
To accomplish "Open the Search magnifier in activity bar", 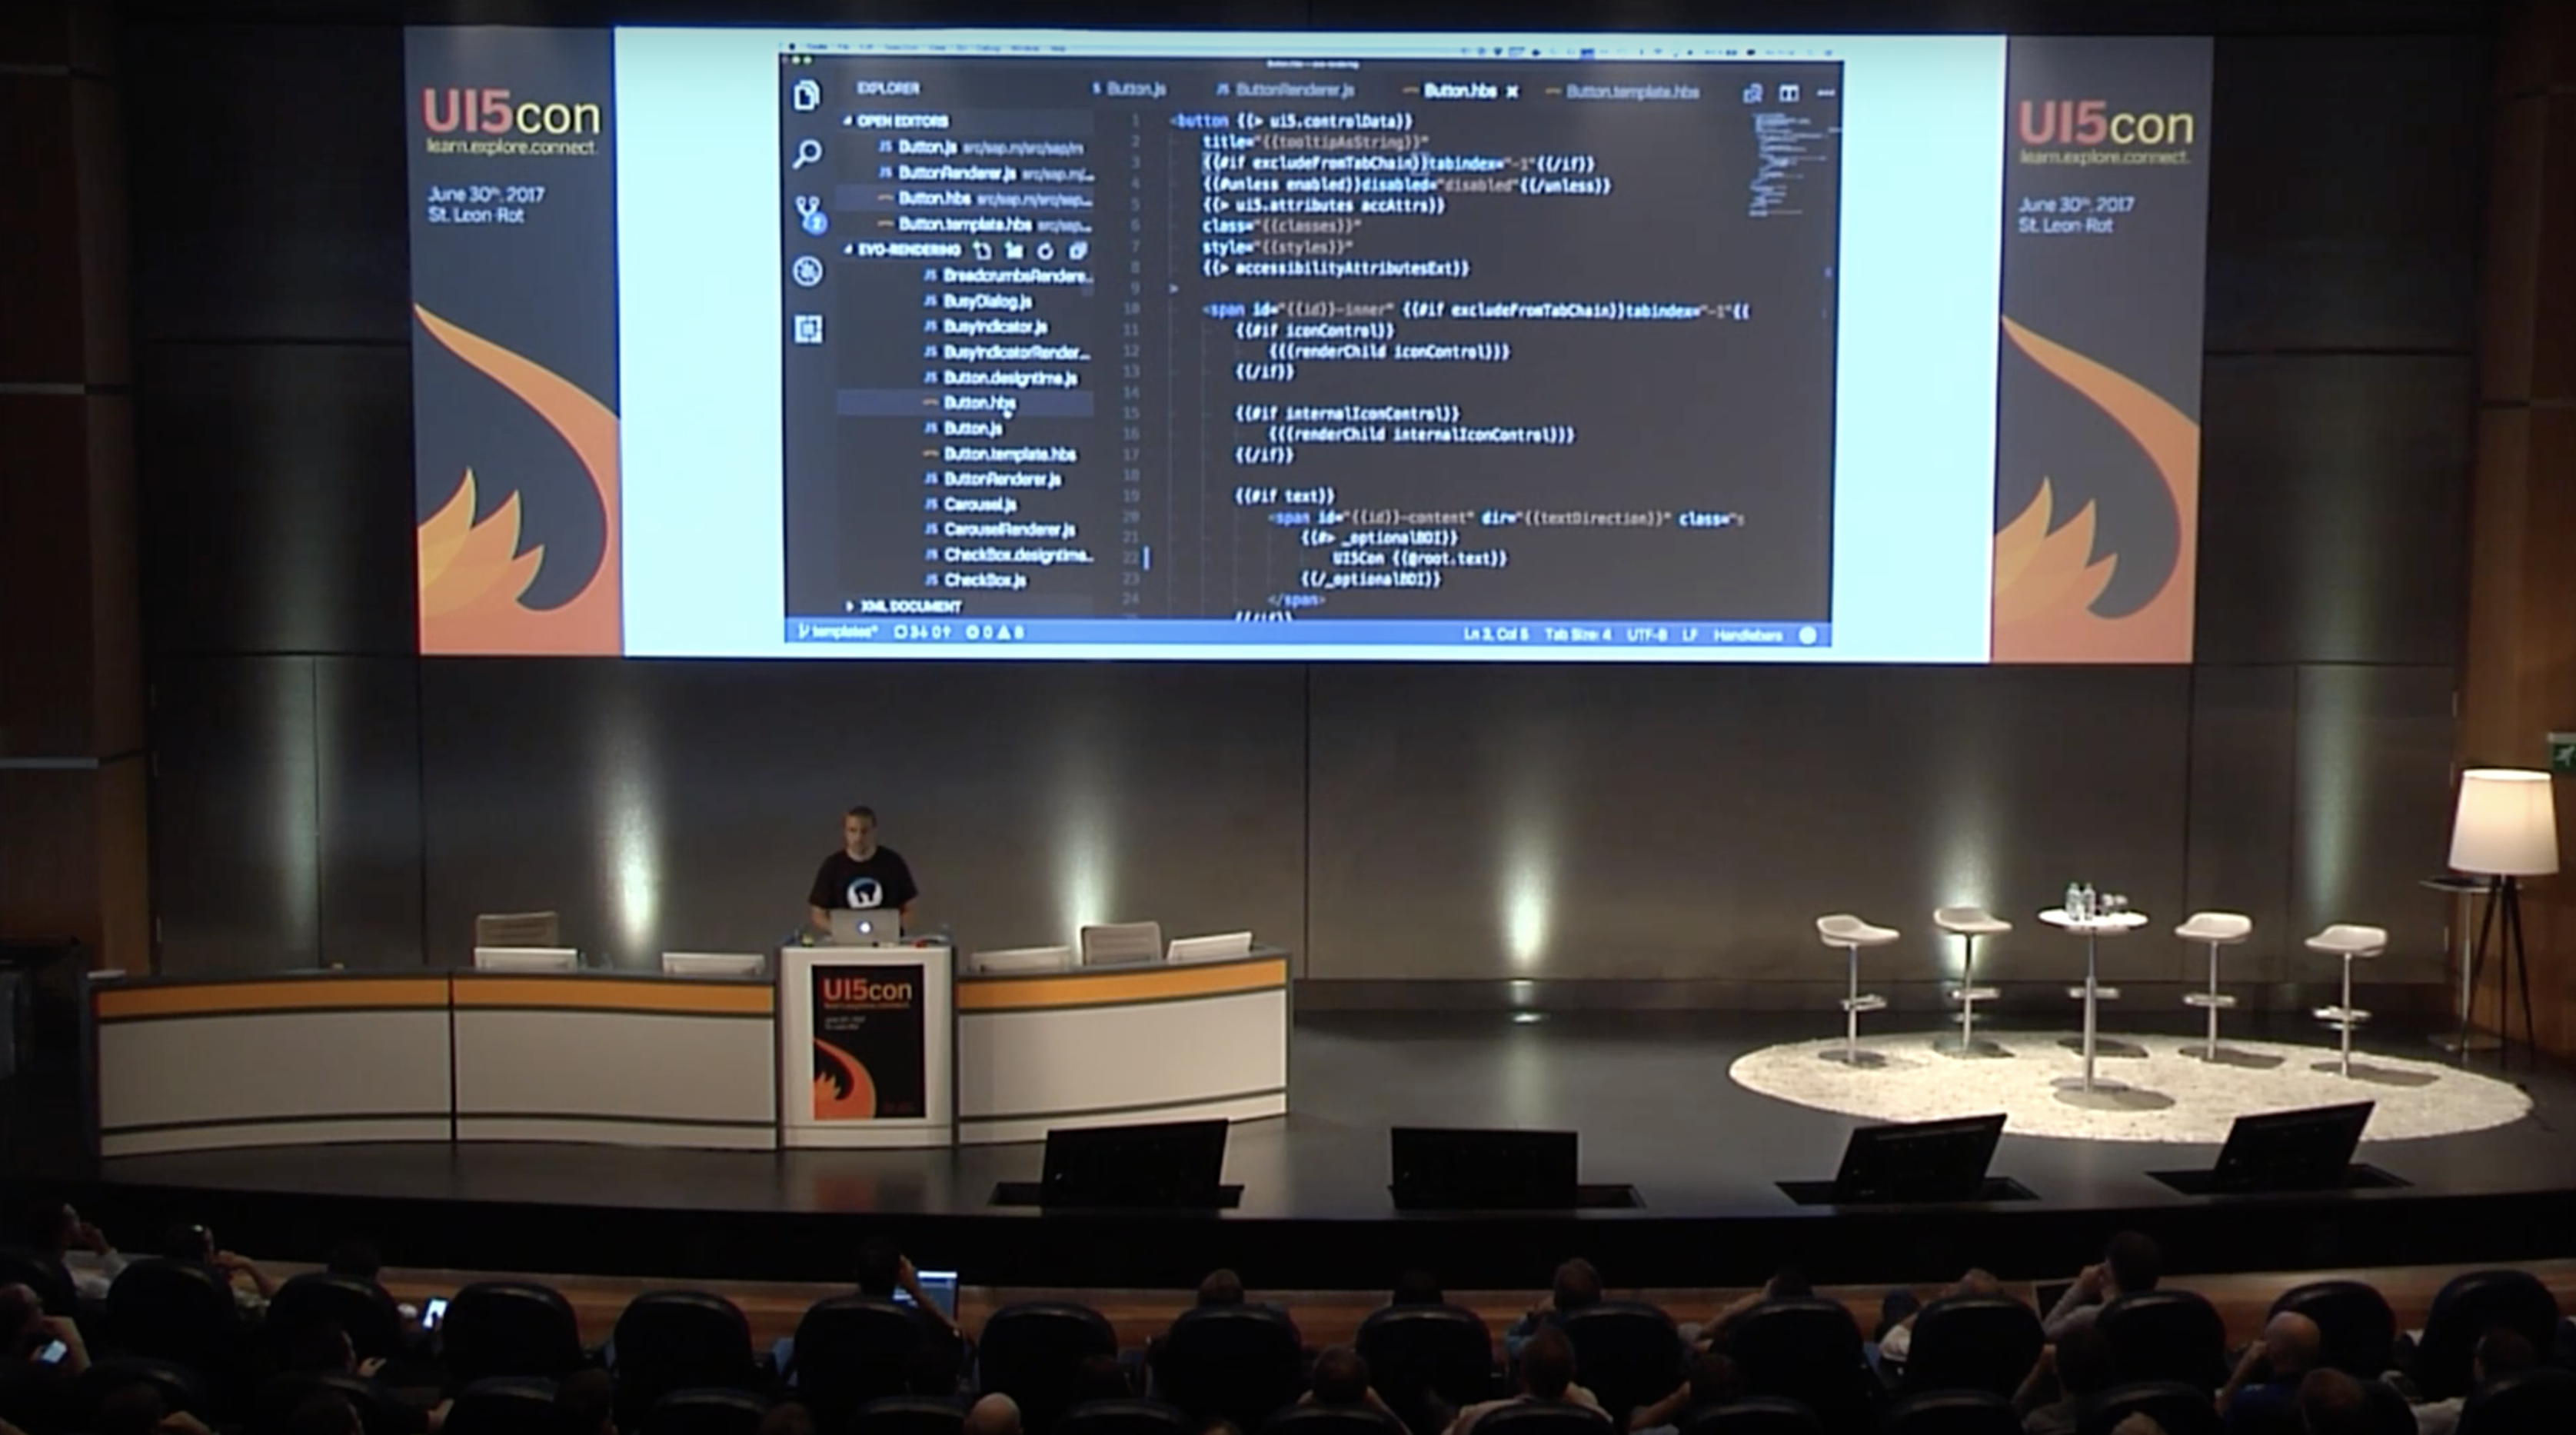I will tap(807, 154).
